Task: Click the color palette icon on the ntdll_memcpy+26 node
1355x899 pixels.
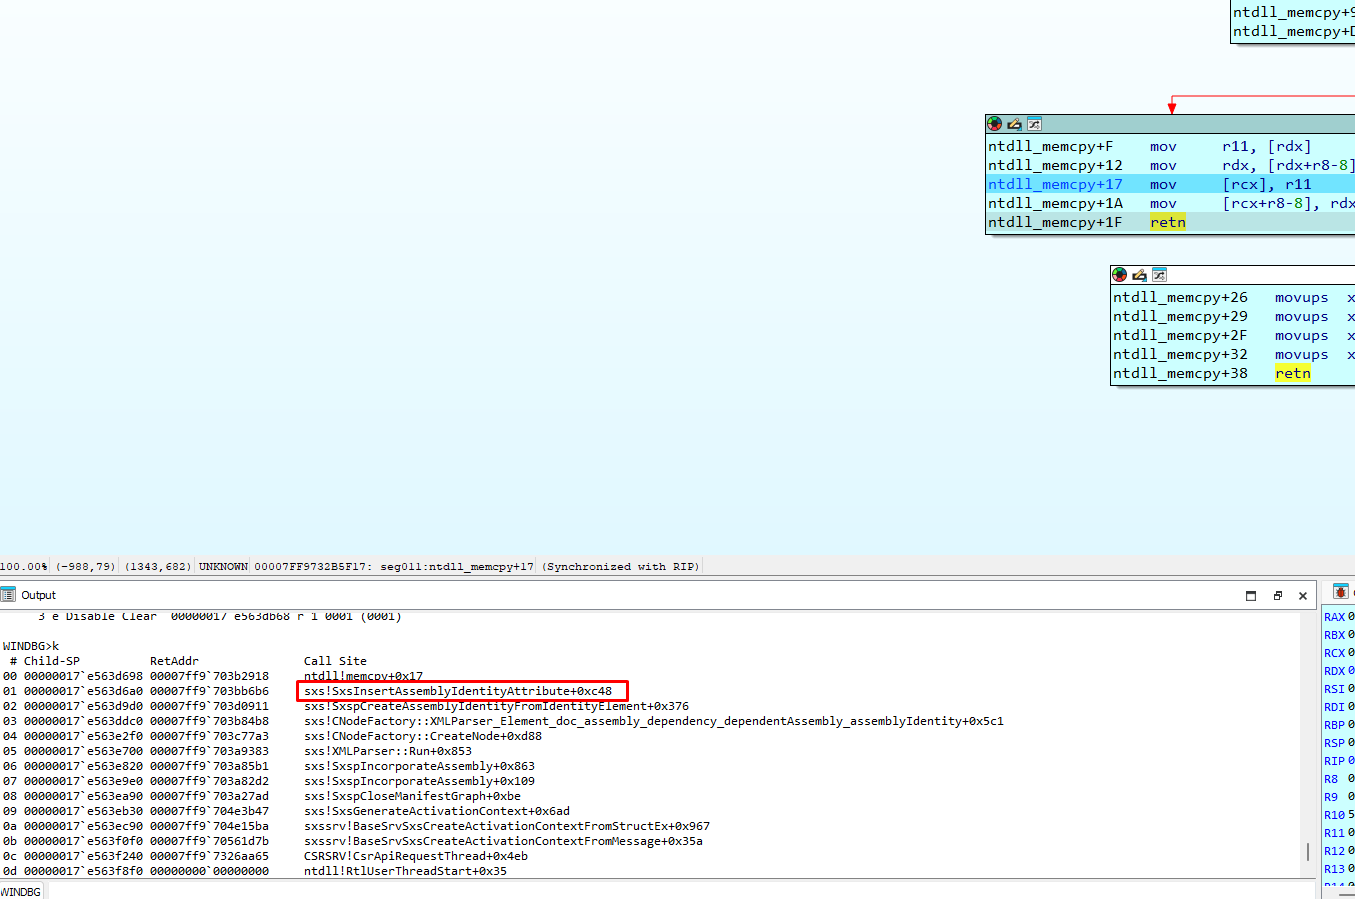Action: click(1119, 275)
